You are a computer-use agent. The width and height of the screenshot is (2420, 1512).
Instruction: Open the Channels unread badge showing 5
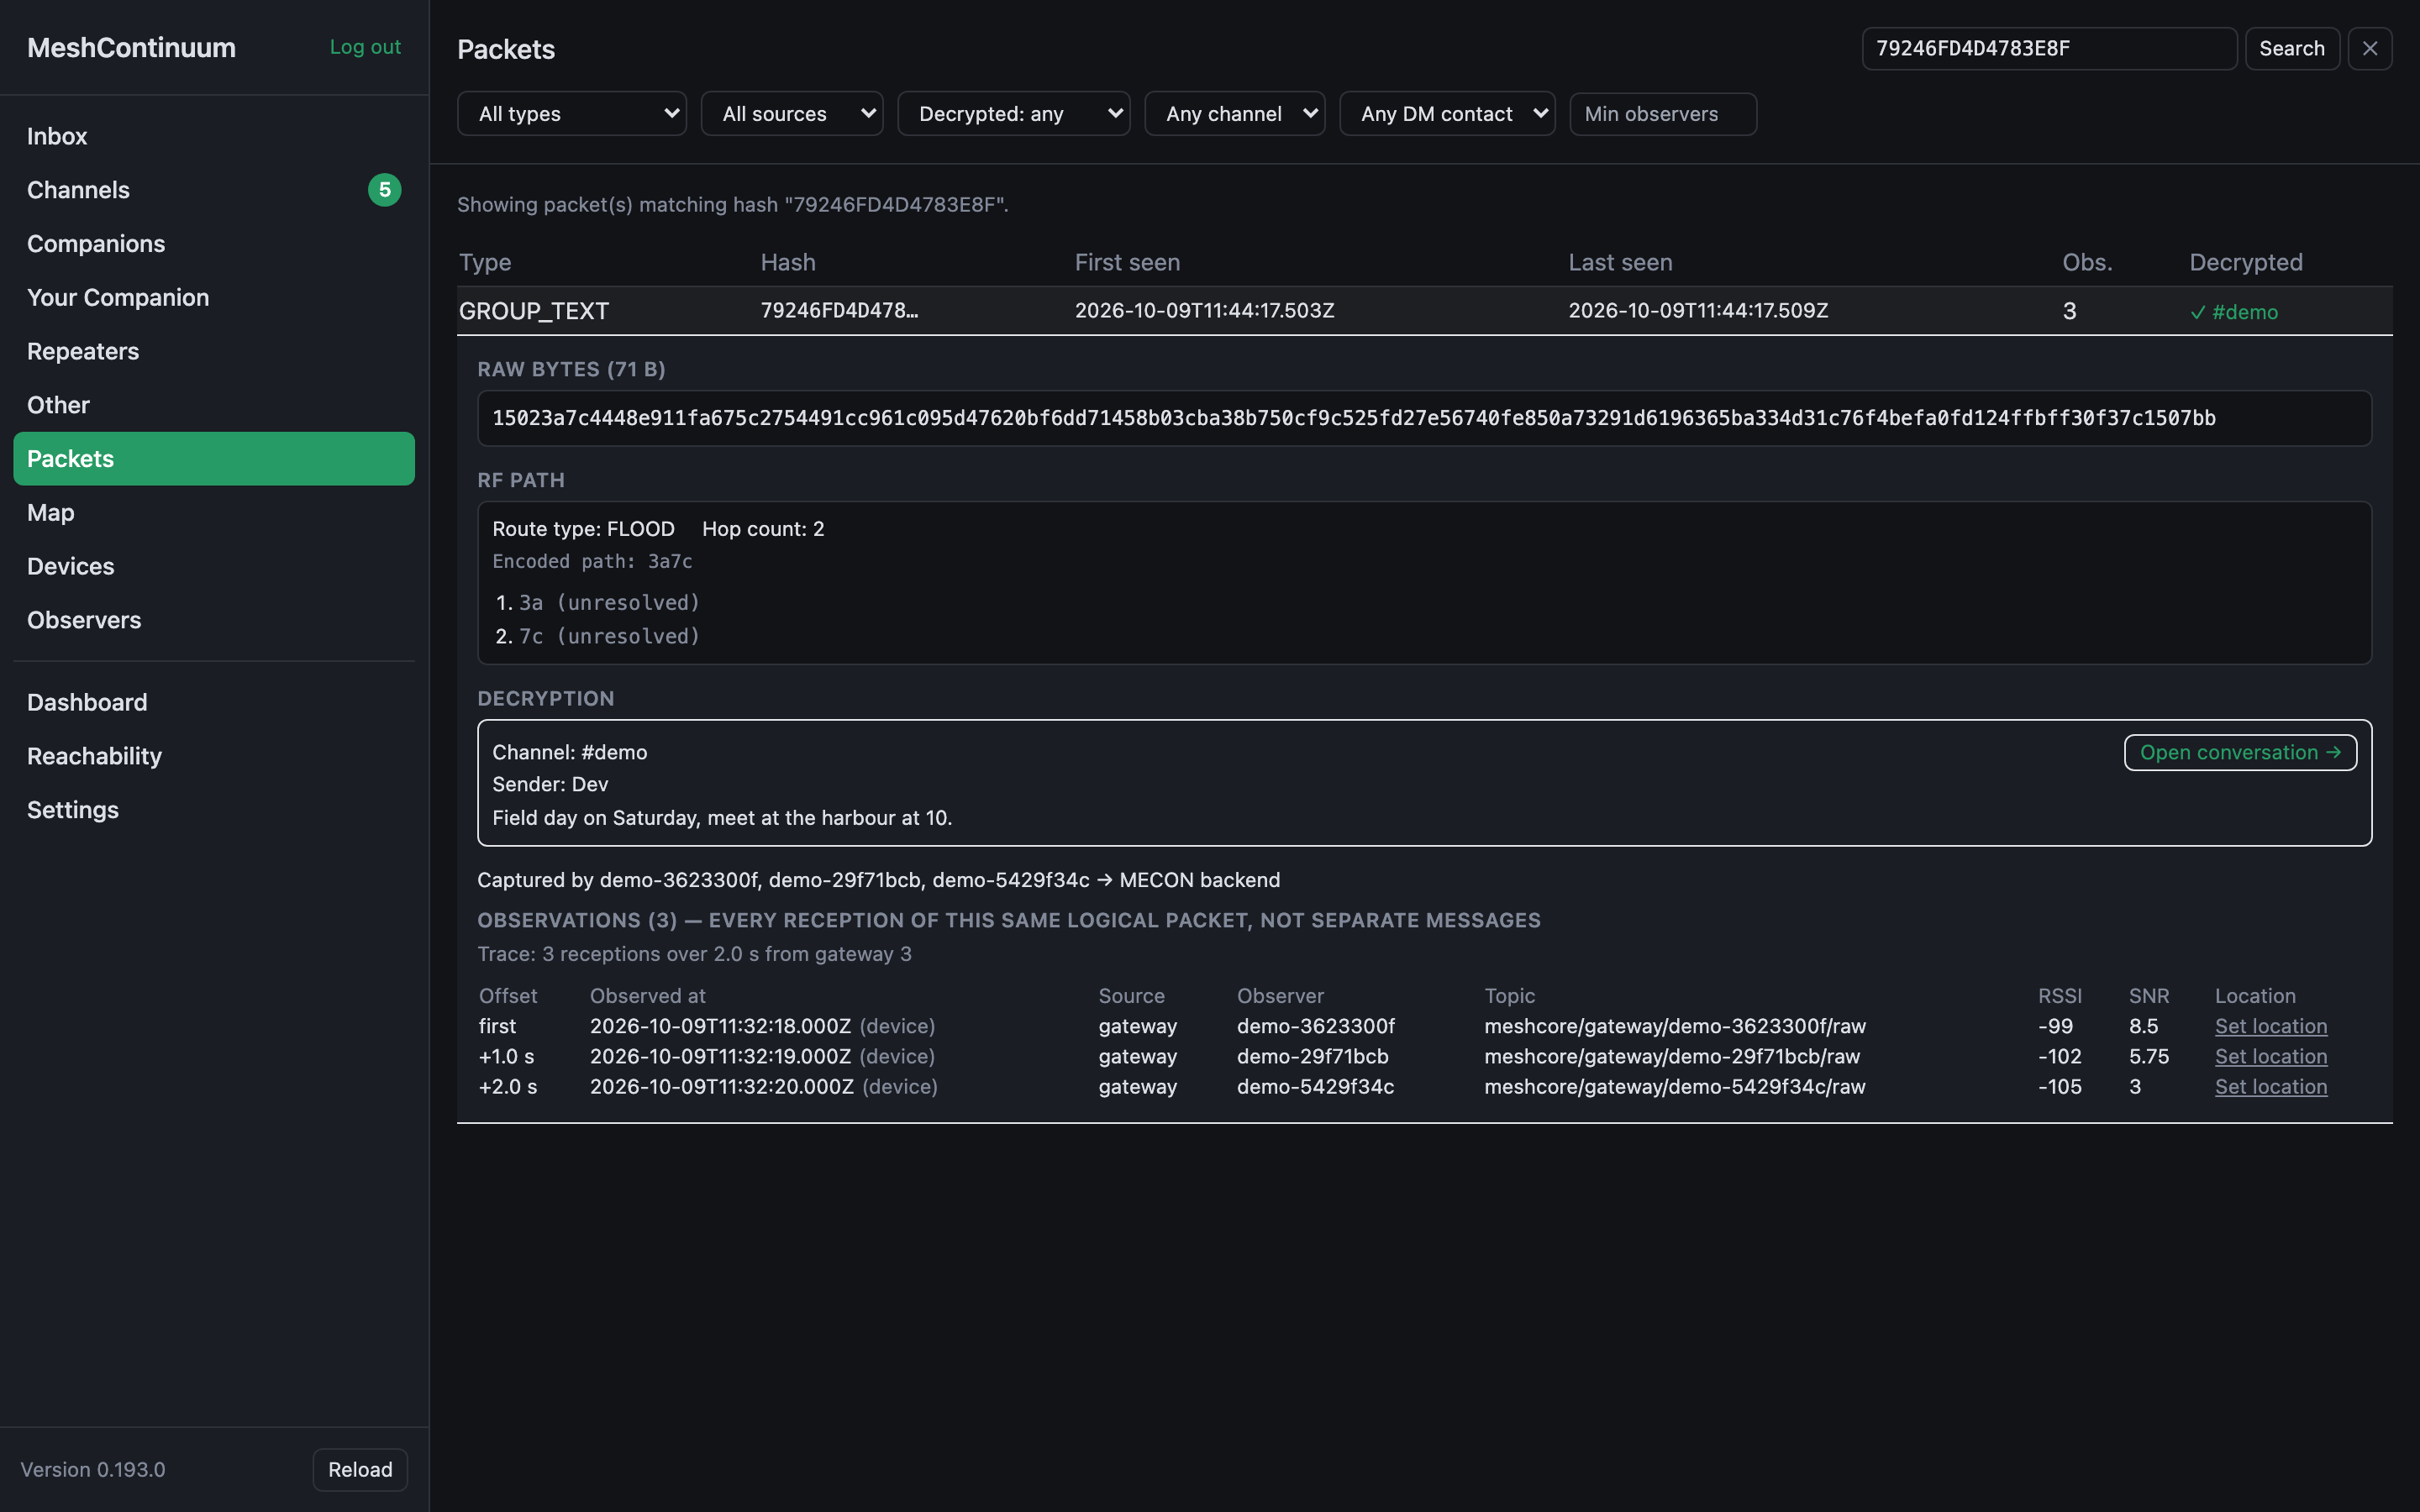(384, 190)
